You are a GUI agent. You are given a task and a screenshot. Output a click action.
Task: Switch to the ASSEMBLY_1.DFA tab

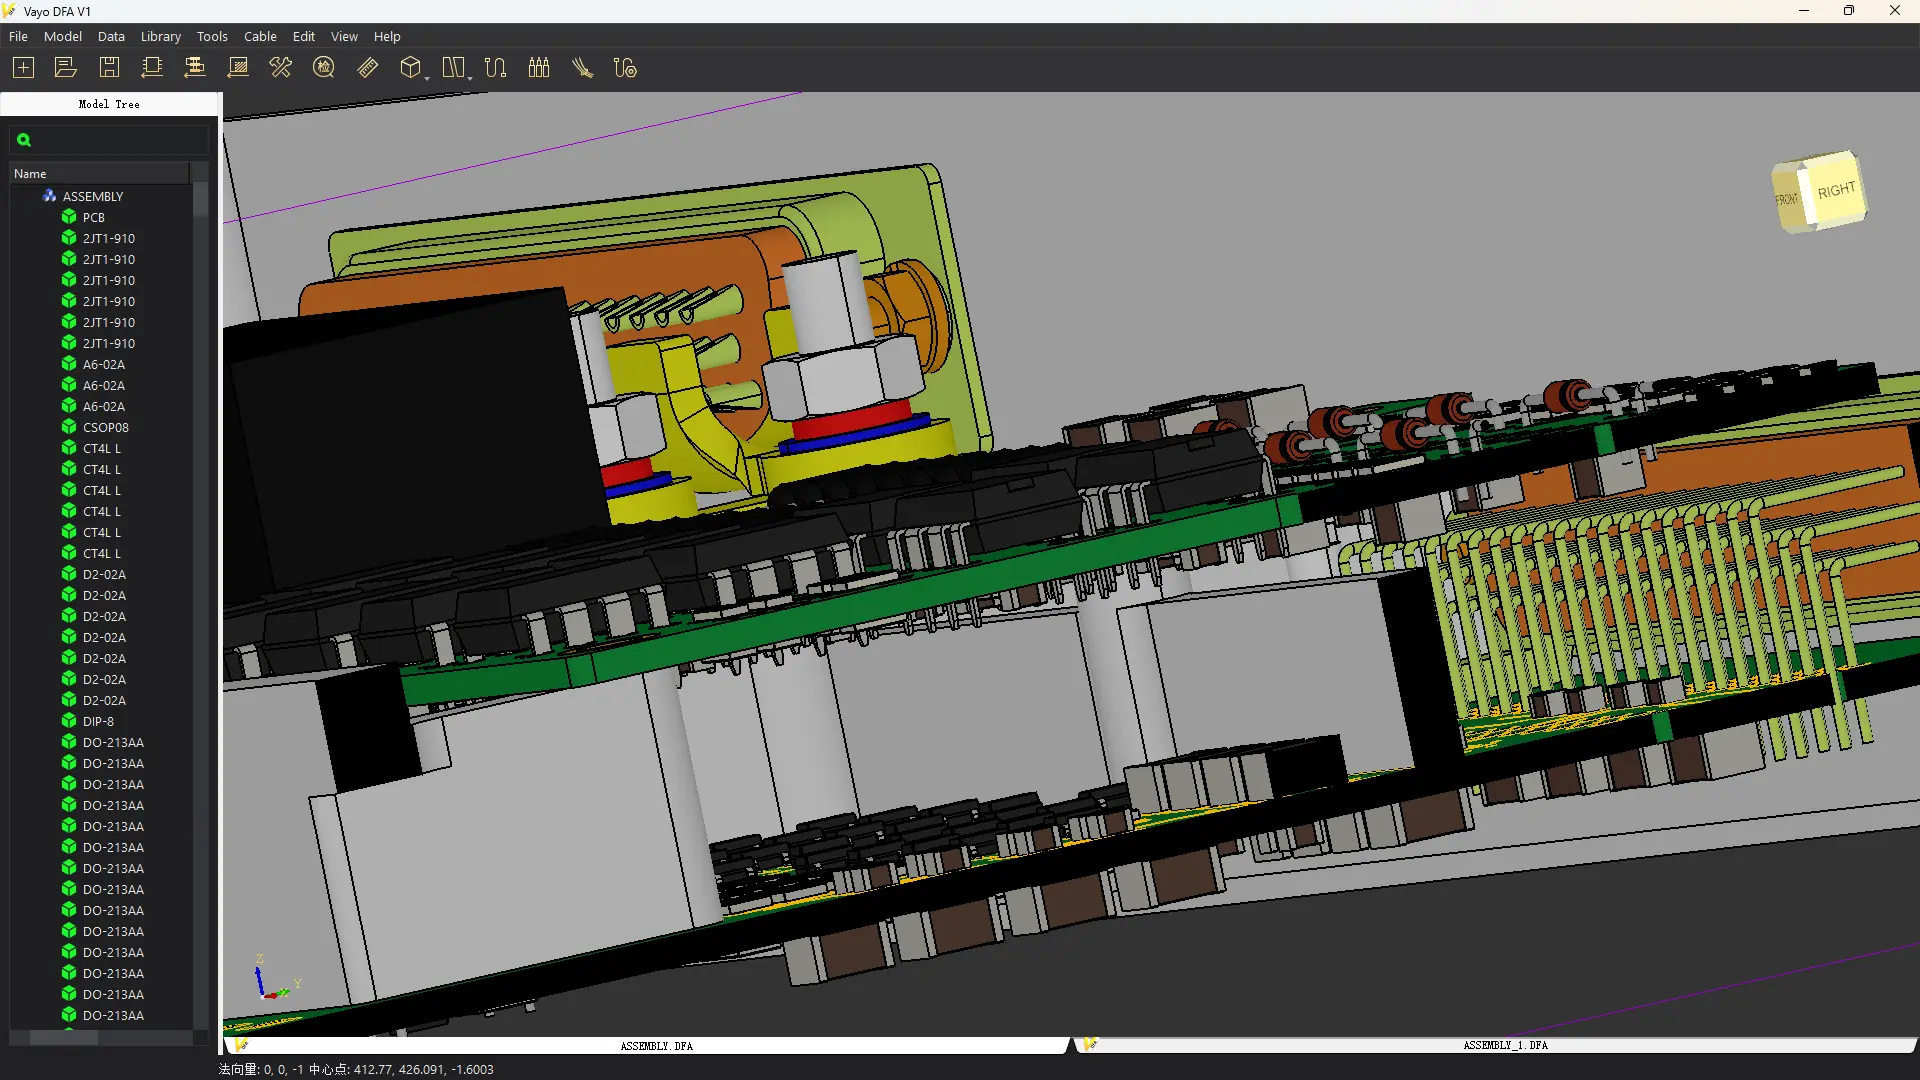1504,1045
